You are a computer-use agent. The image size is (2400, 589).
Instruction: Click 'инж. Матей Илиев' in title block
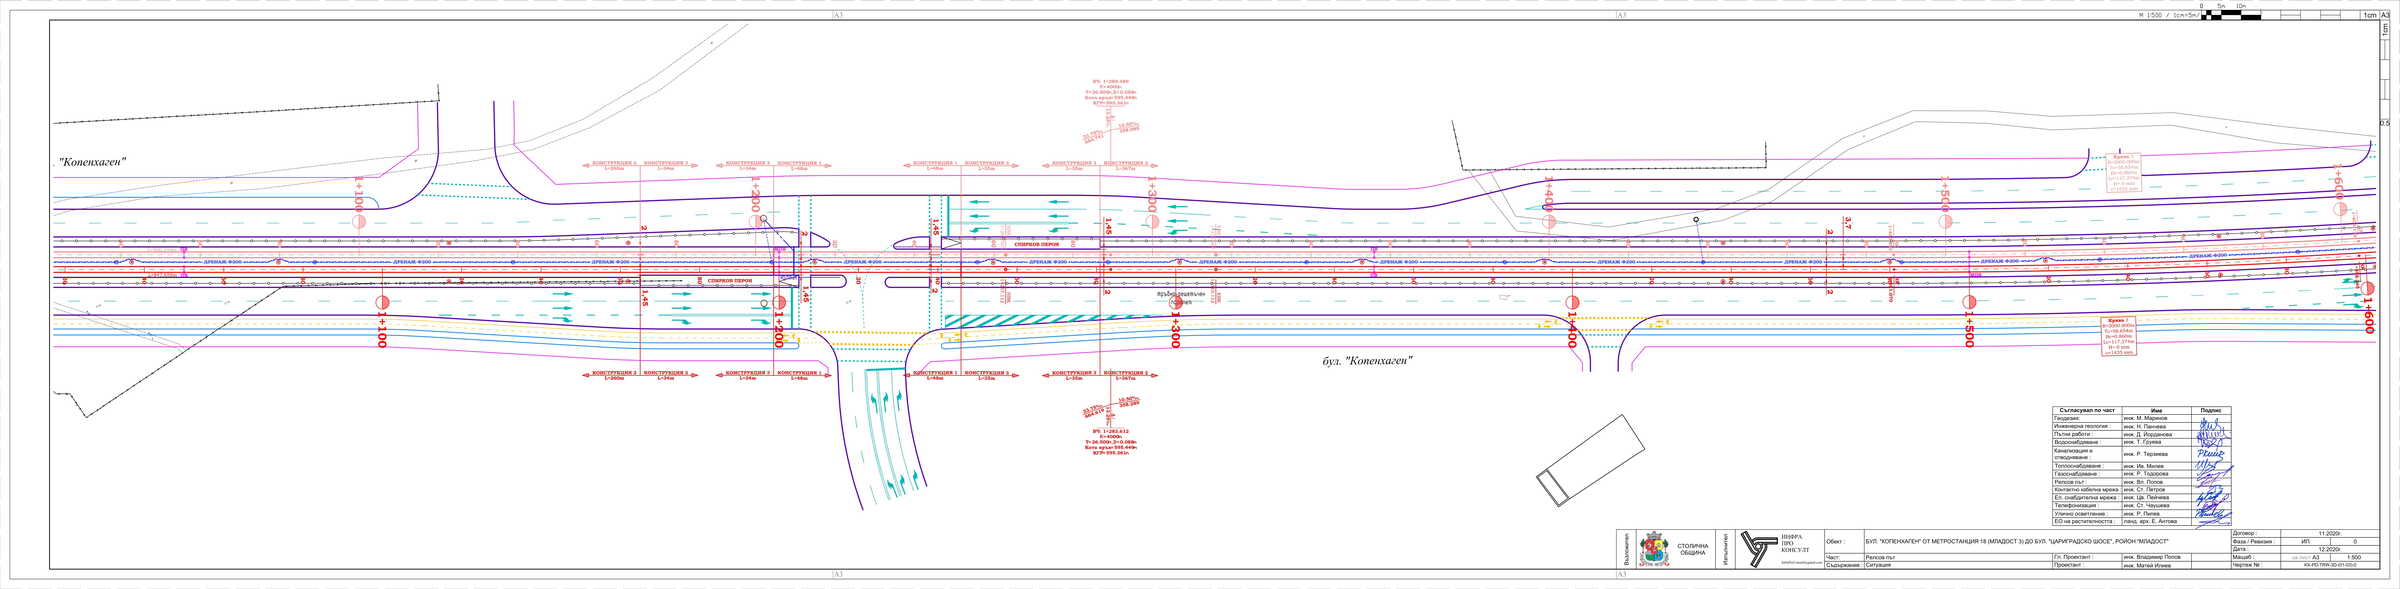(x=2147, y=565)
